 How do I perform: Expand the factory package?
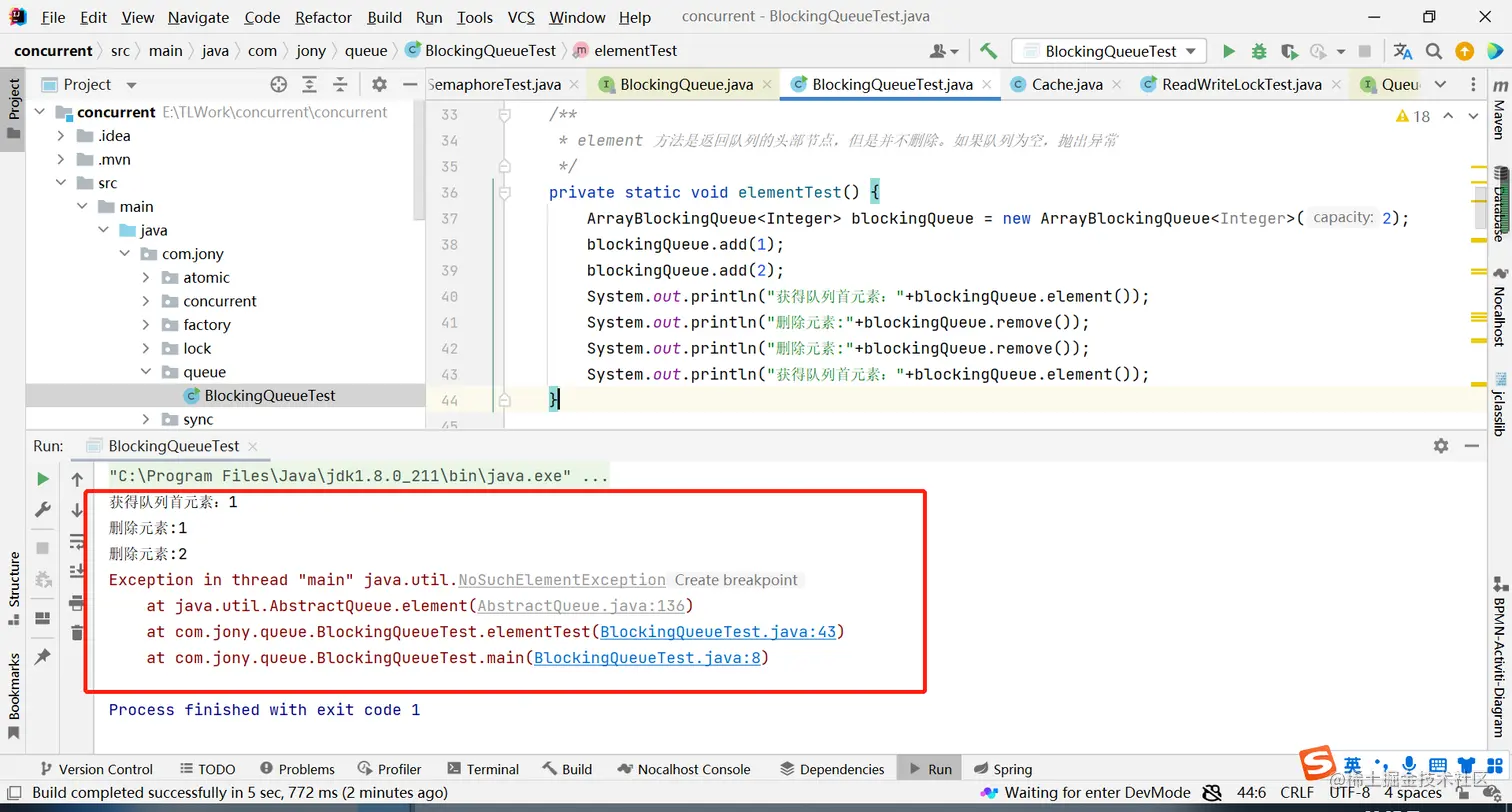pos(146,325)
